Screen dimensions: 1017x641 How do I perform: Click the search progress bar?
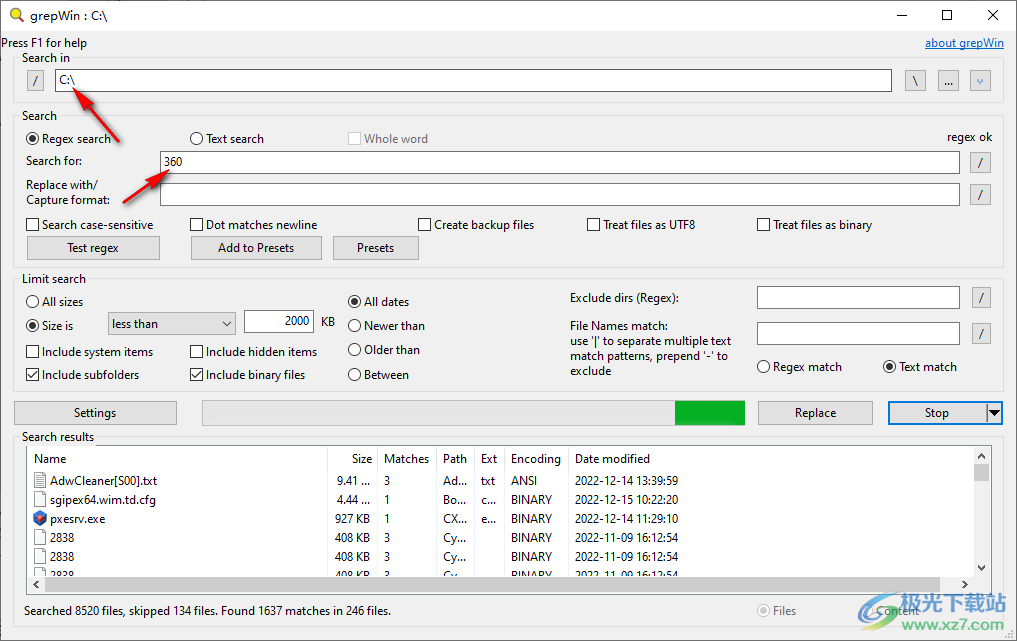[473, 413]
